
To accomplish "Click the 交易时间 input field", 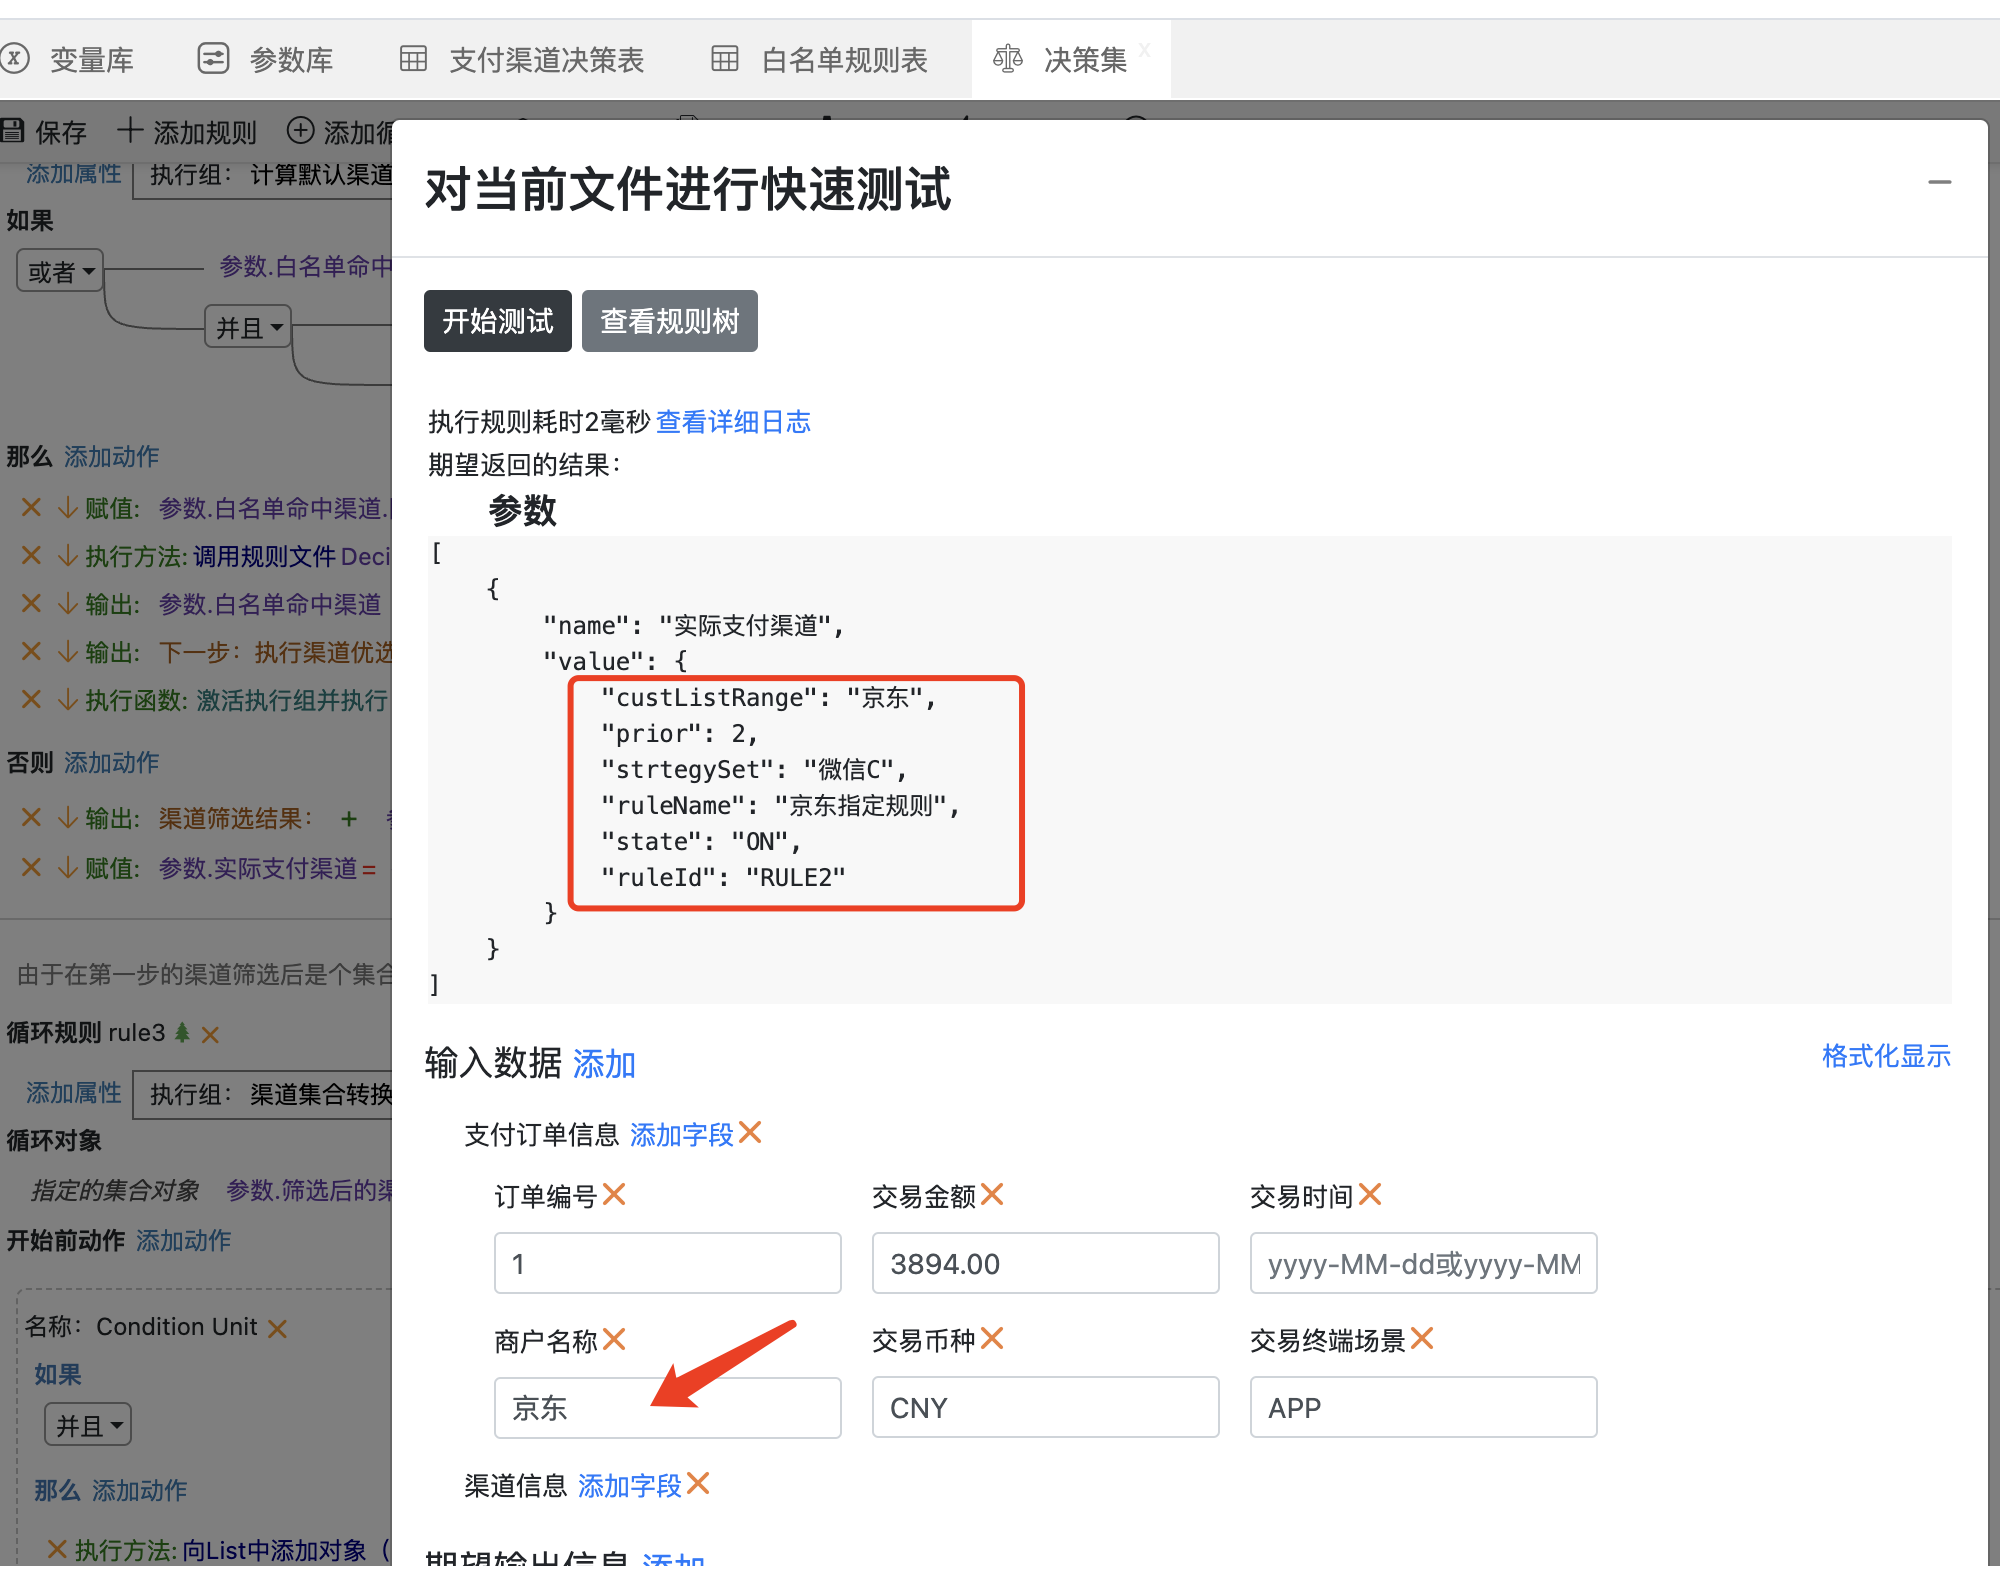I will click(x=1422, y=1264).
